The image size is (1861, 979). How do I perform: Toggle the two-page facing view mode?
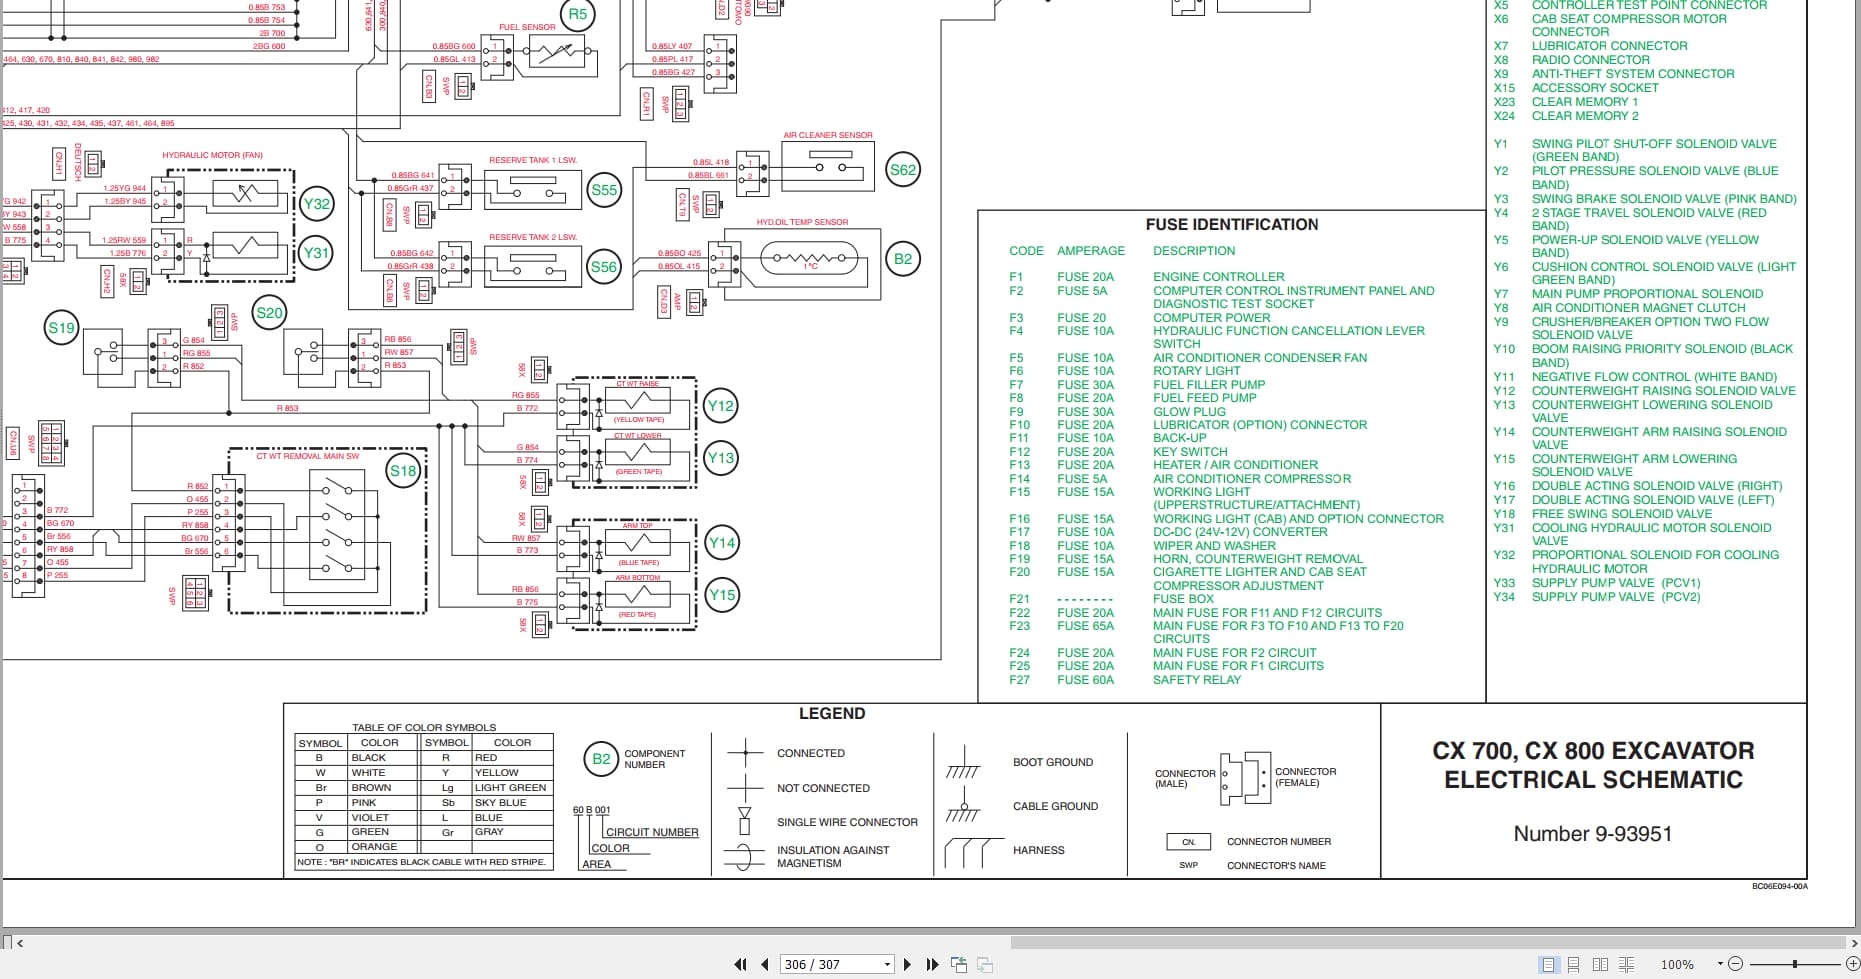point(1601,965)
